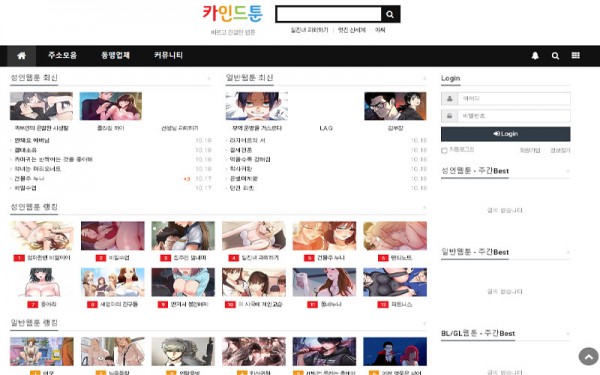The width and height of the screenshot is (600, 375).
Task: Click the 아이디 username input field
Action: coord(514,99)
